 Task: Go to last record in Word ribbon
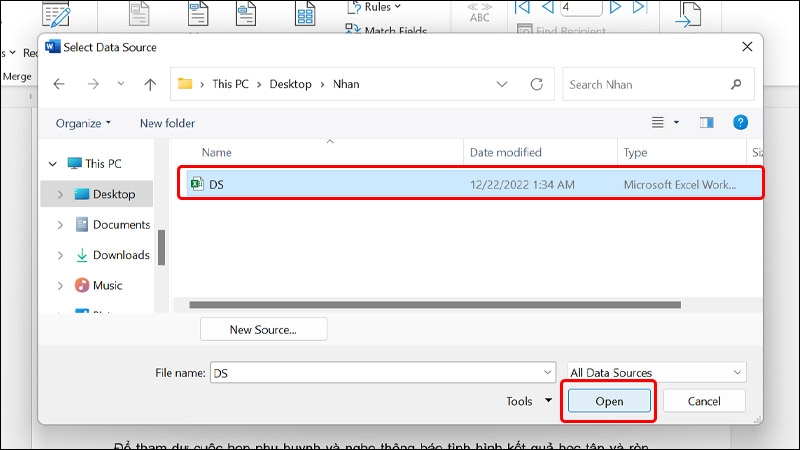coord(639,7)
